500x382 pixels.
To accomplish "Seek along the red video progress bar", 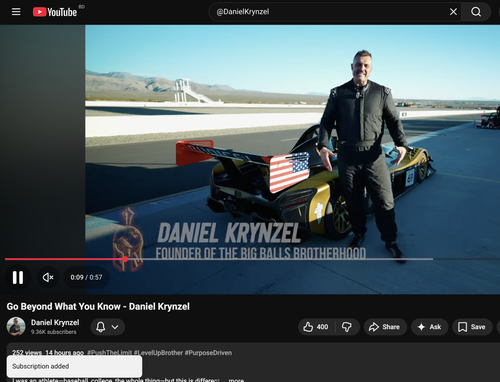I will [x=252, y=259].
